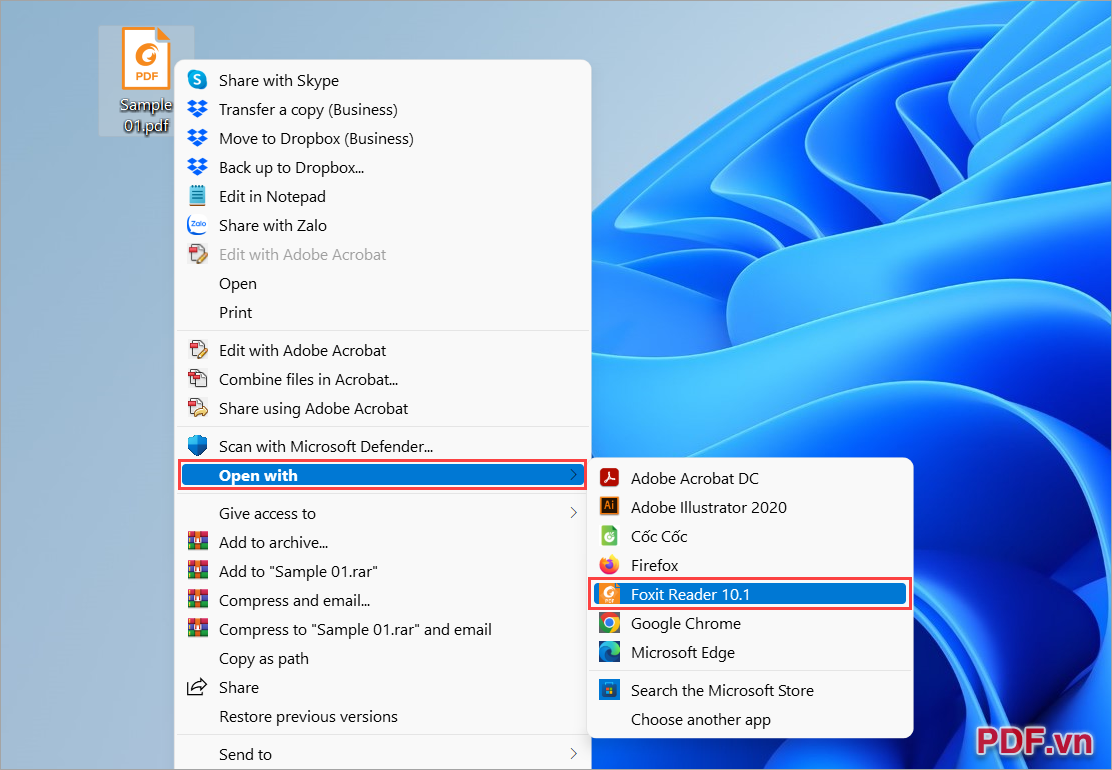Click the Dropbox icon beside Move to Dropbox
Screen dimensions: 1112x770
pos(197,138)
